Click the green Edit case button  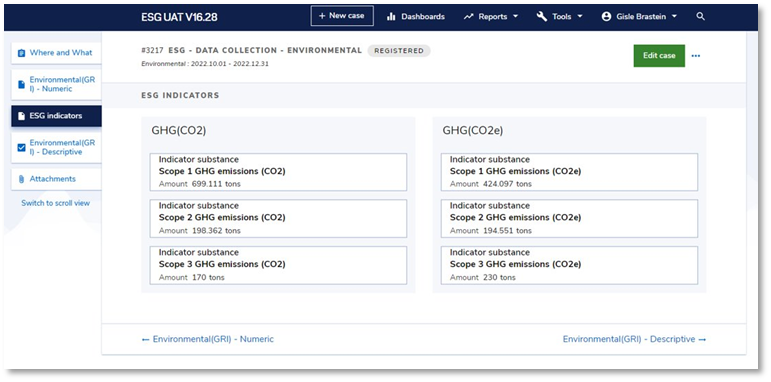659,56
